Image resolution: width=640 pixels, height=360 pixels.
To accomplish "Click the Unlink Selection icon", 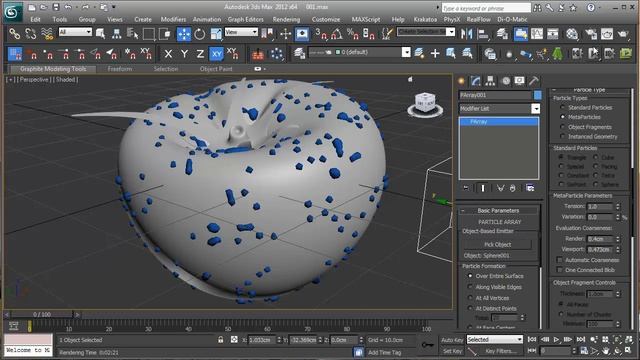I will (31, 34).
